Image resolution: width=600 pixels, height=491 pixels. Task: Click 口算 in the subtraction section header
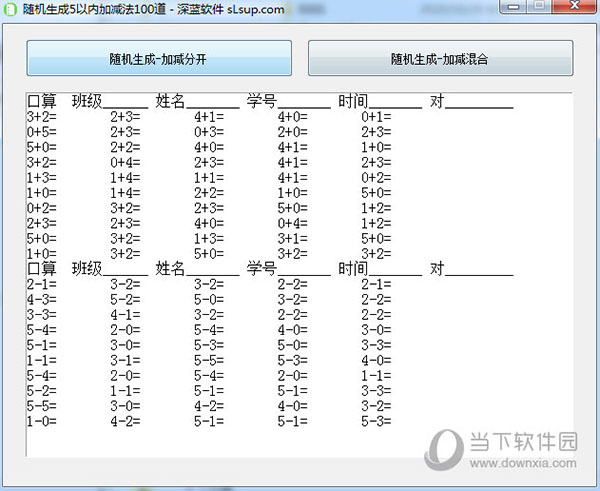[x=42, y=269]
